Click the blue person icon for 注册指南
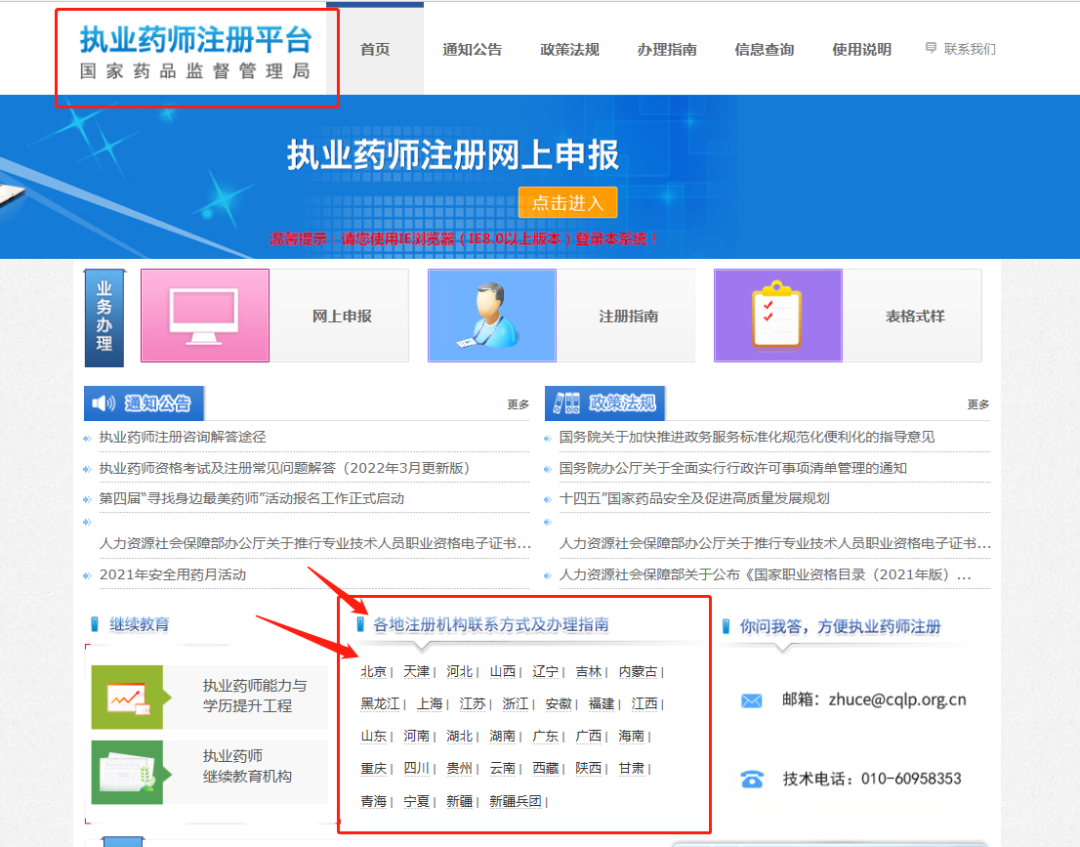This screenshot has width=1080, height=847. (491, 315)
